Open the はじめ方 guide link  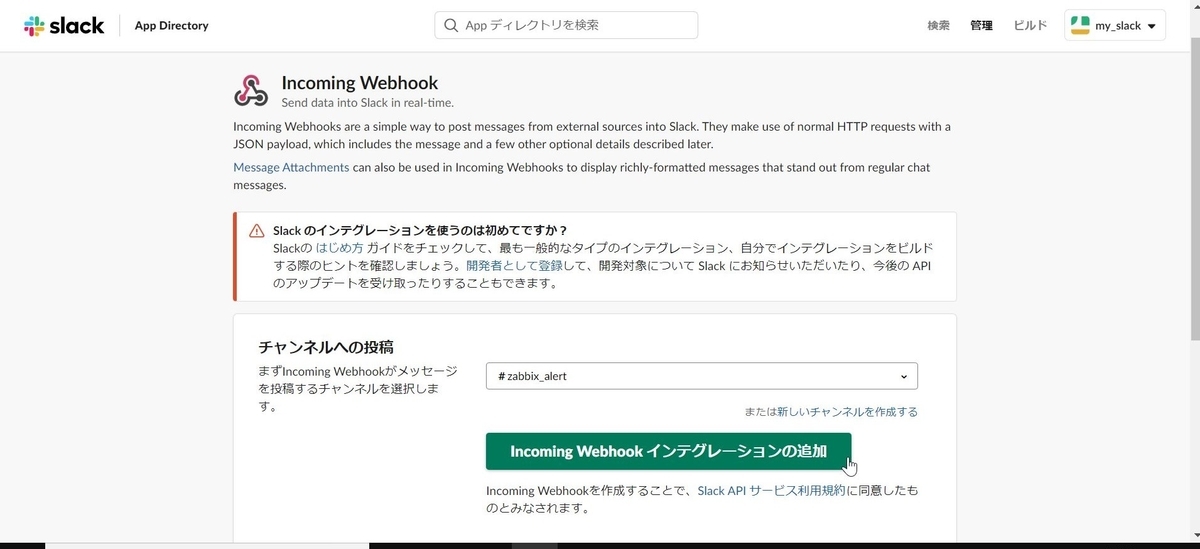[x=339, y=248]
